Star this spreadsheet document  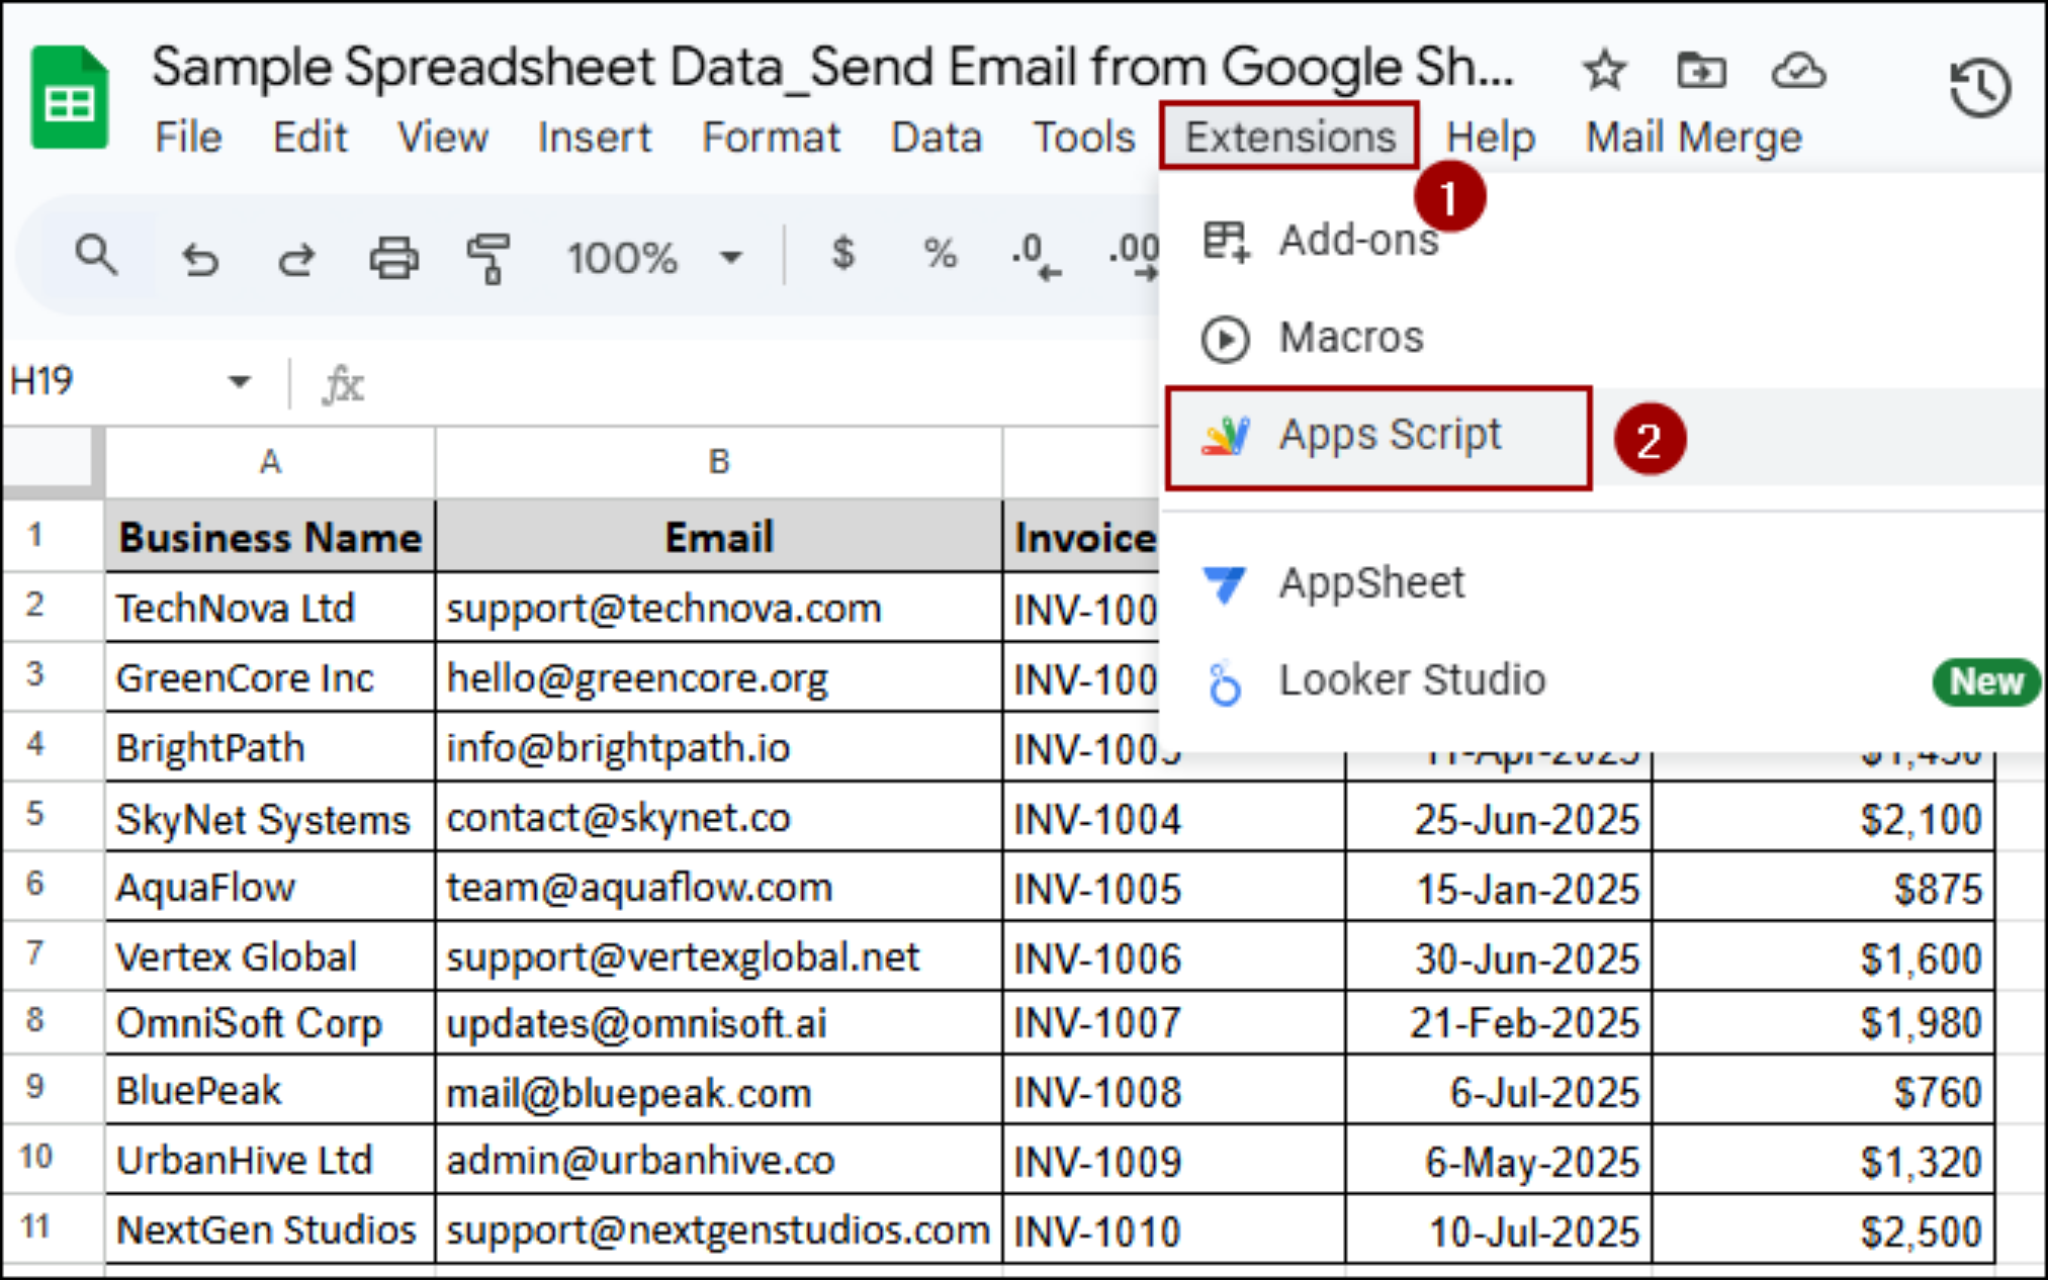(x=1604, y=72)
